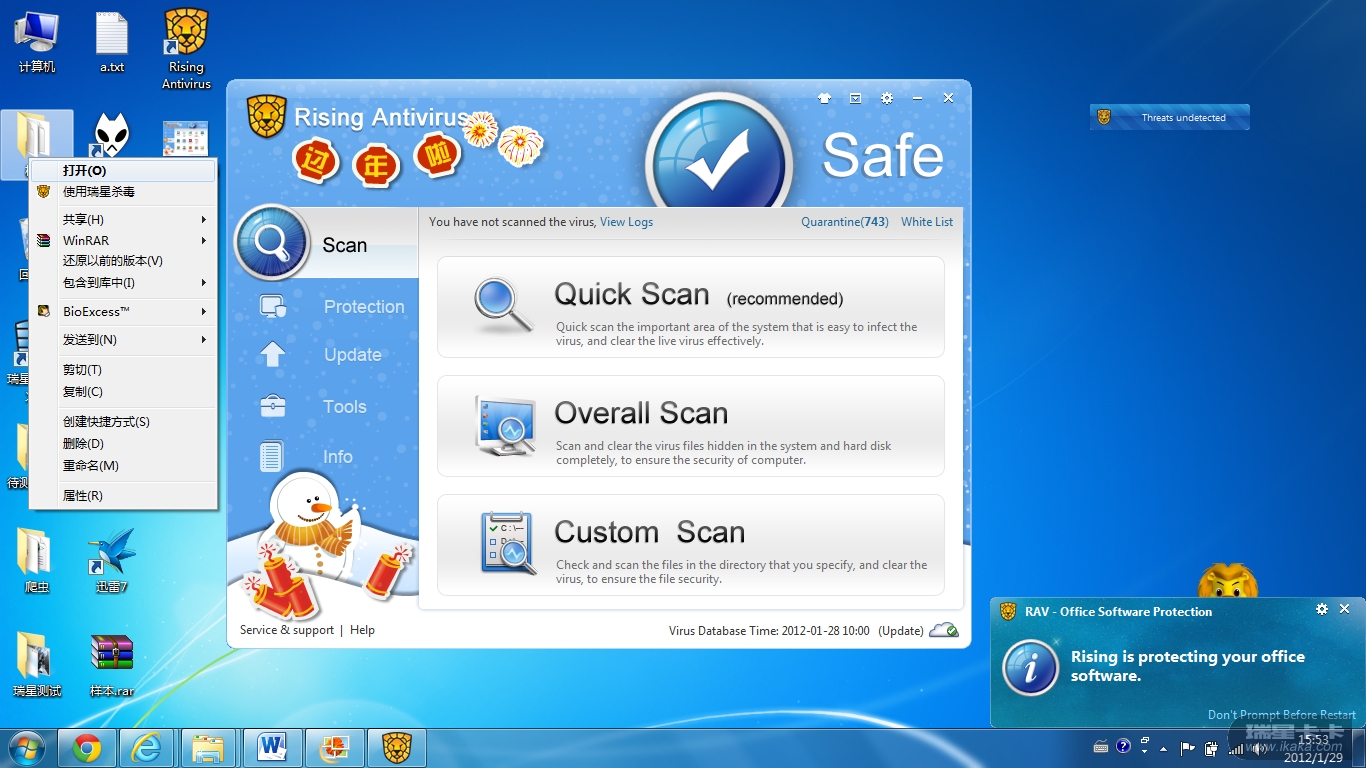The width and height of the screenshot is (1366, 768).
Task: Open the View Logs link
Action: coord(626,222)
